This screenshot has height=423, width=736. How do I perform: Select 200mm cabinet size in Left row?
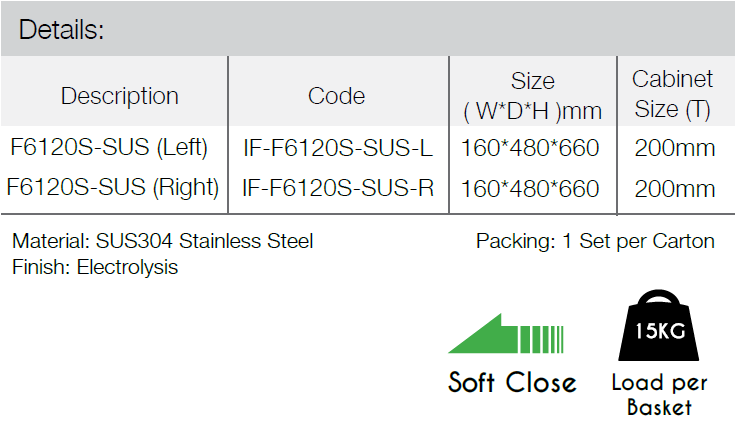pyautogui.click(x=675, y=148)
